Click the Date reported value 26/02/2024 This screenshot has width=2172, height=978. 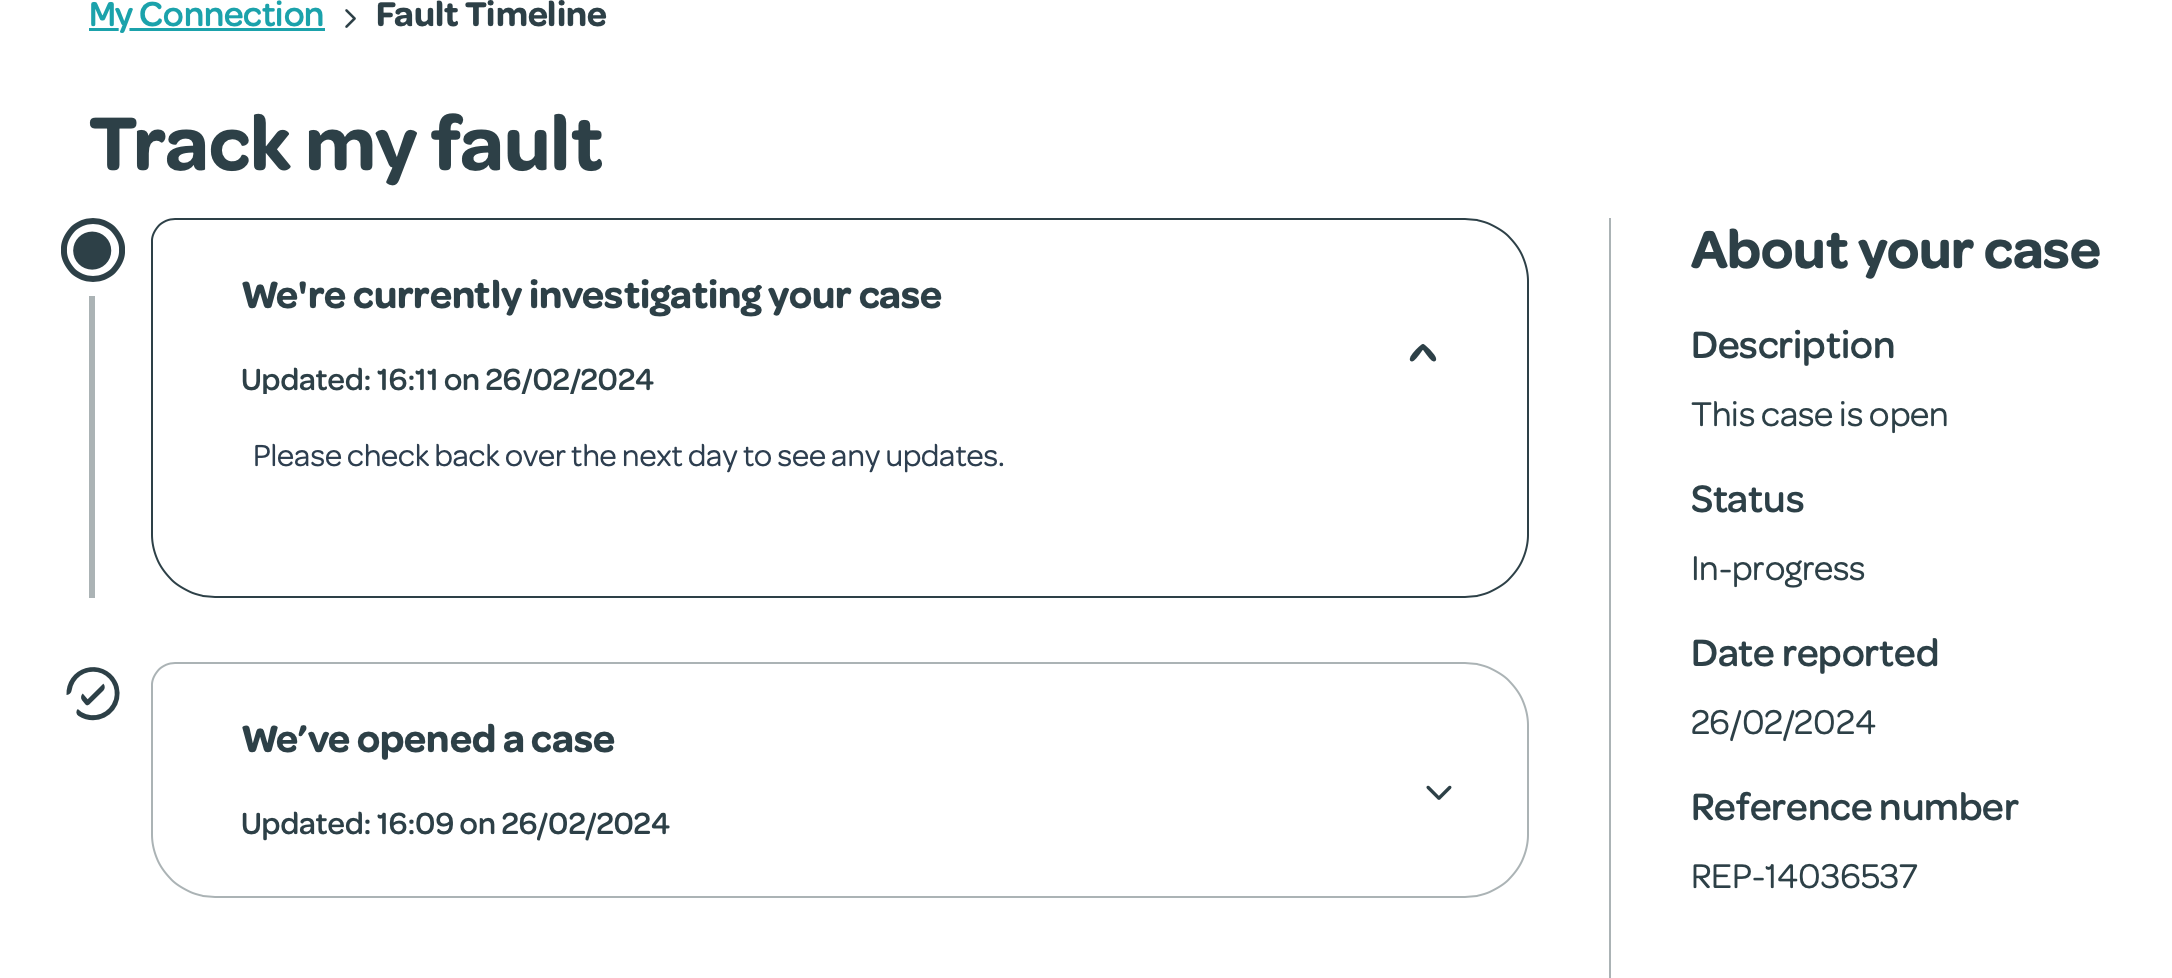pos(1782,723)
